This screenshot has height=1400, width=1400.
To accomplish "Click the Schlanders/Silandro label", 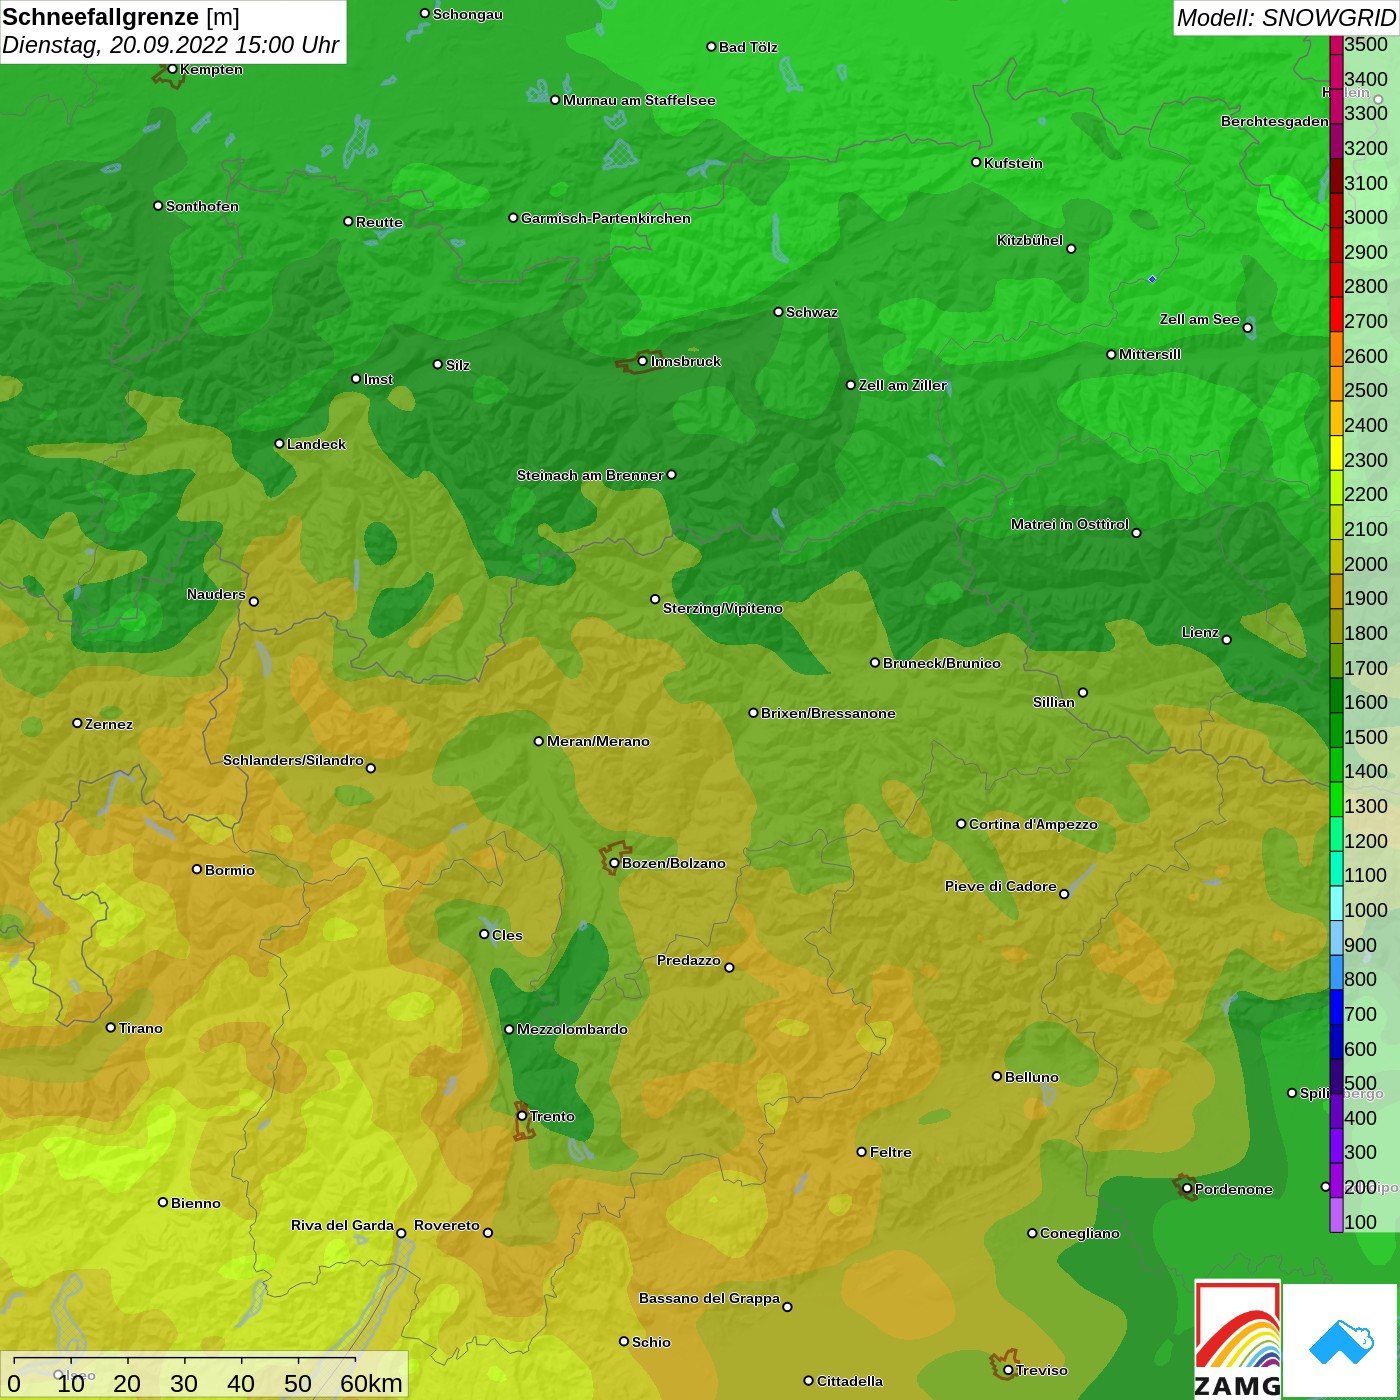I will pyautogui.click(x=293, y=760).
